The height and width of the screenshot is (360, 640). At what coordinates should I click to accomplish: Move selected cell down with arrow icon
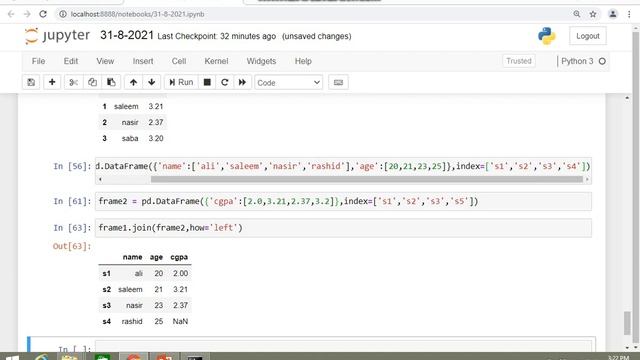click(x=152, y=82)
